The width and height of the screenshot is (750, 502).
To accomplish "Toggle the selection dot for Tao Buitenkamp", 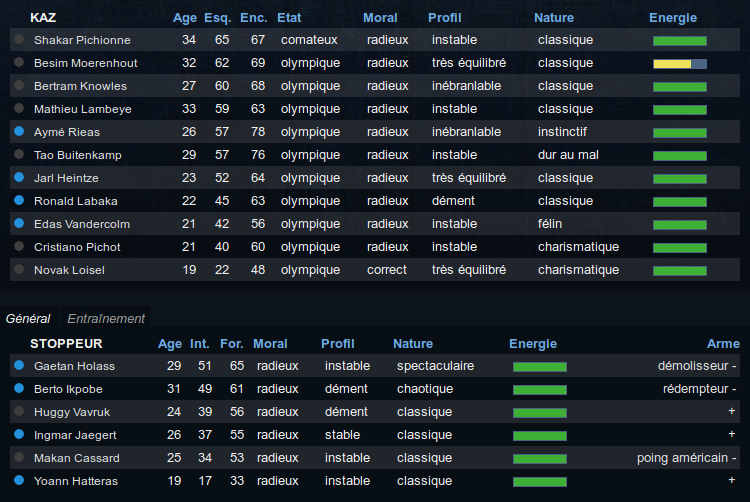I will point(19,154).
